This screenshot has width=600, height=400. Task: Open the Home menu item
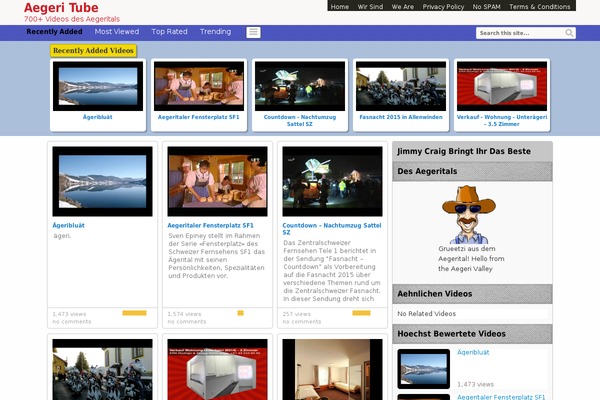340,7
